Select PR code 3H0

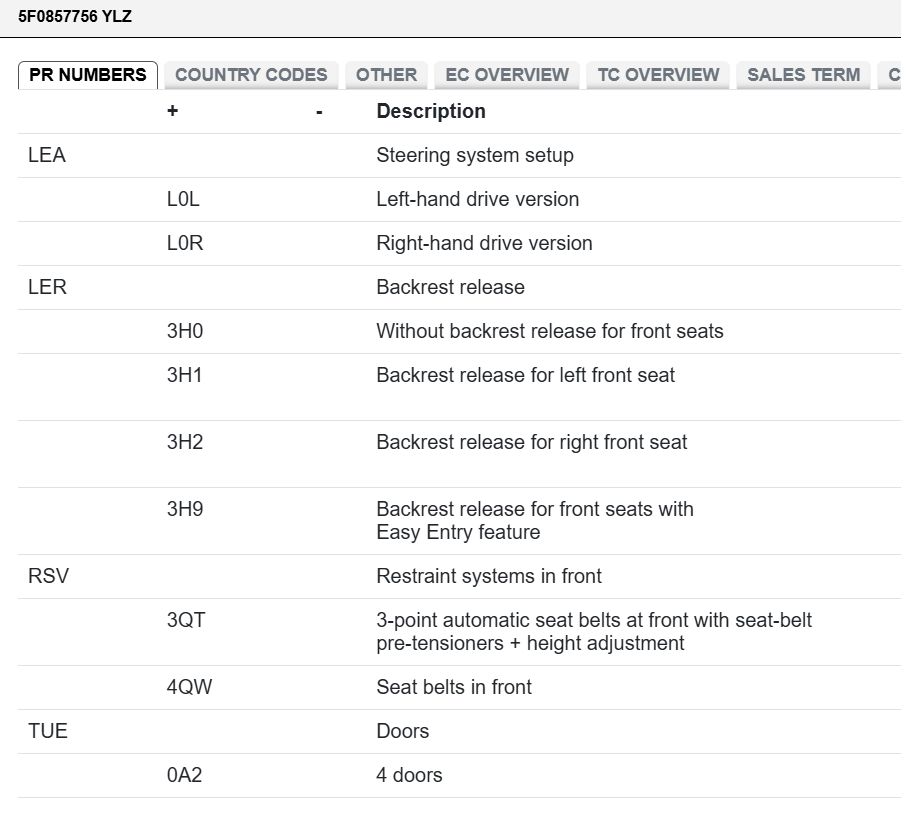[185, 332]
